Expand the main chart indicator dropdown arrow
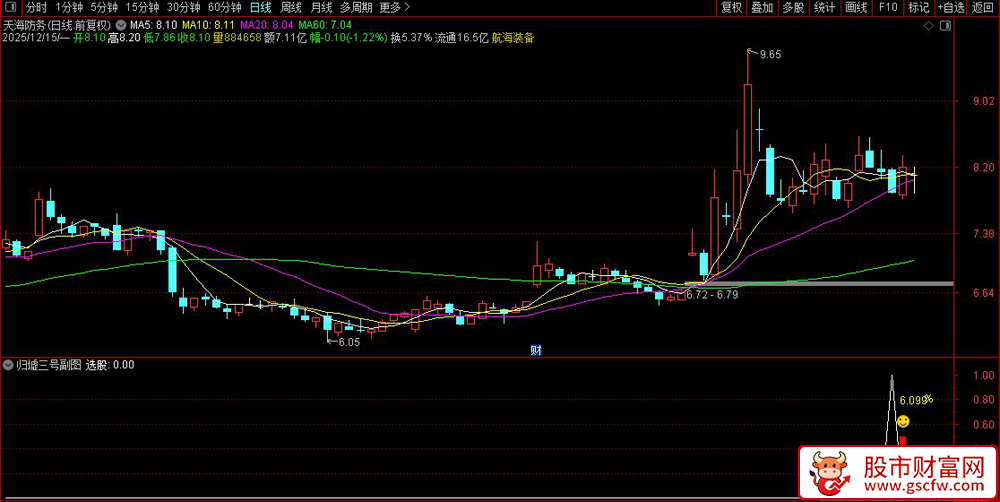The height and width of the screenshot is (502, 1000). click(121, 25)
